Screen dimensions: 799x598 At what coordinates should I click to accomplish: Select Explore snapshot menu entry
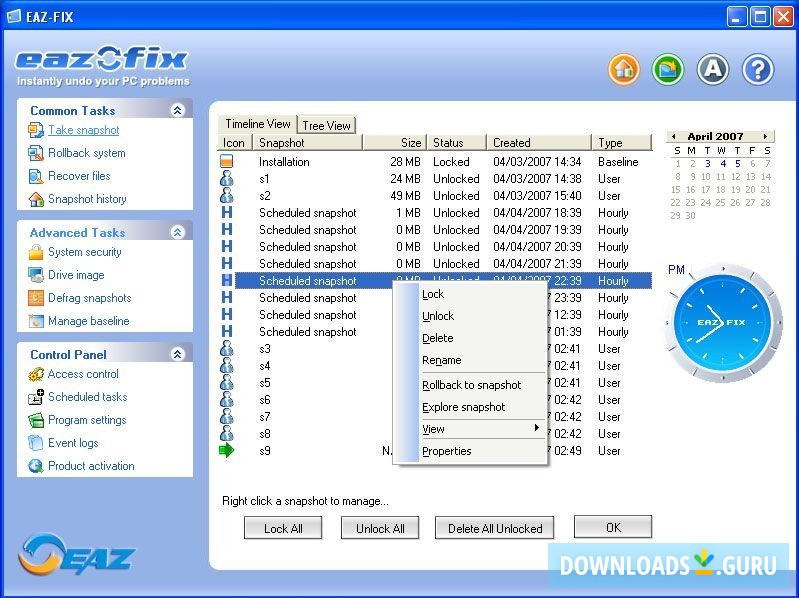(x=464, y=407)
